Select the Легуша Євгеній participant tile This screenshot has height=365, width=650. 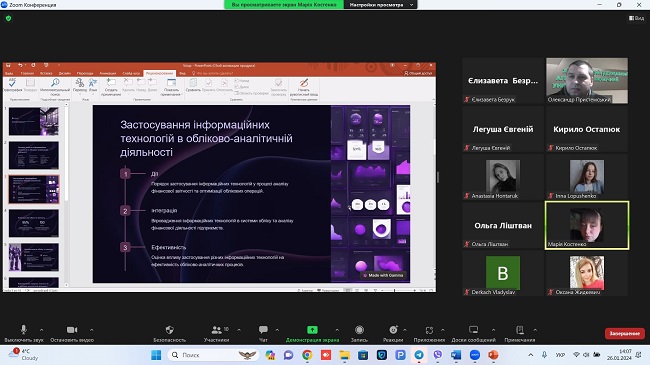[x=503, y=129]
